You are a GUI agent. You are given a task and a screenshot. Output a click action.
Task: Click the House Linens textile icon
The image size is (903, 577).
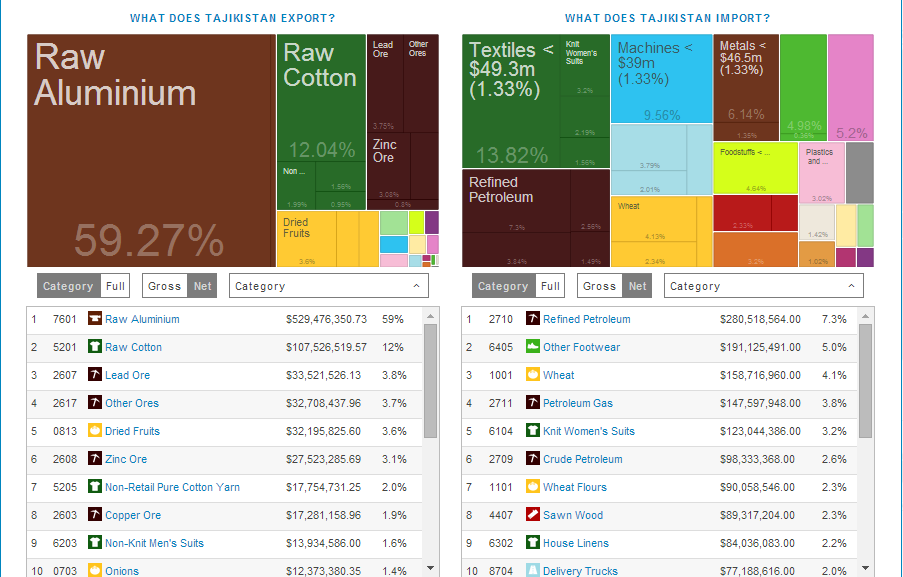[x=532, y=544]
